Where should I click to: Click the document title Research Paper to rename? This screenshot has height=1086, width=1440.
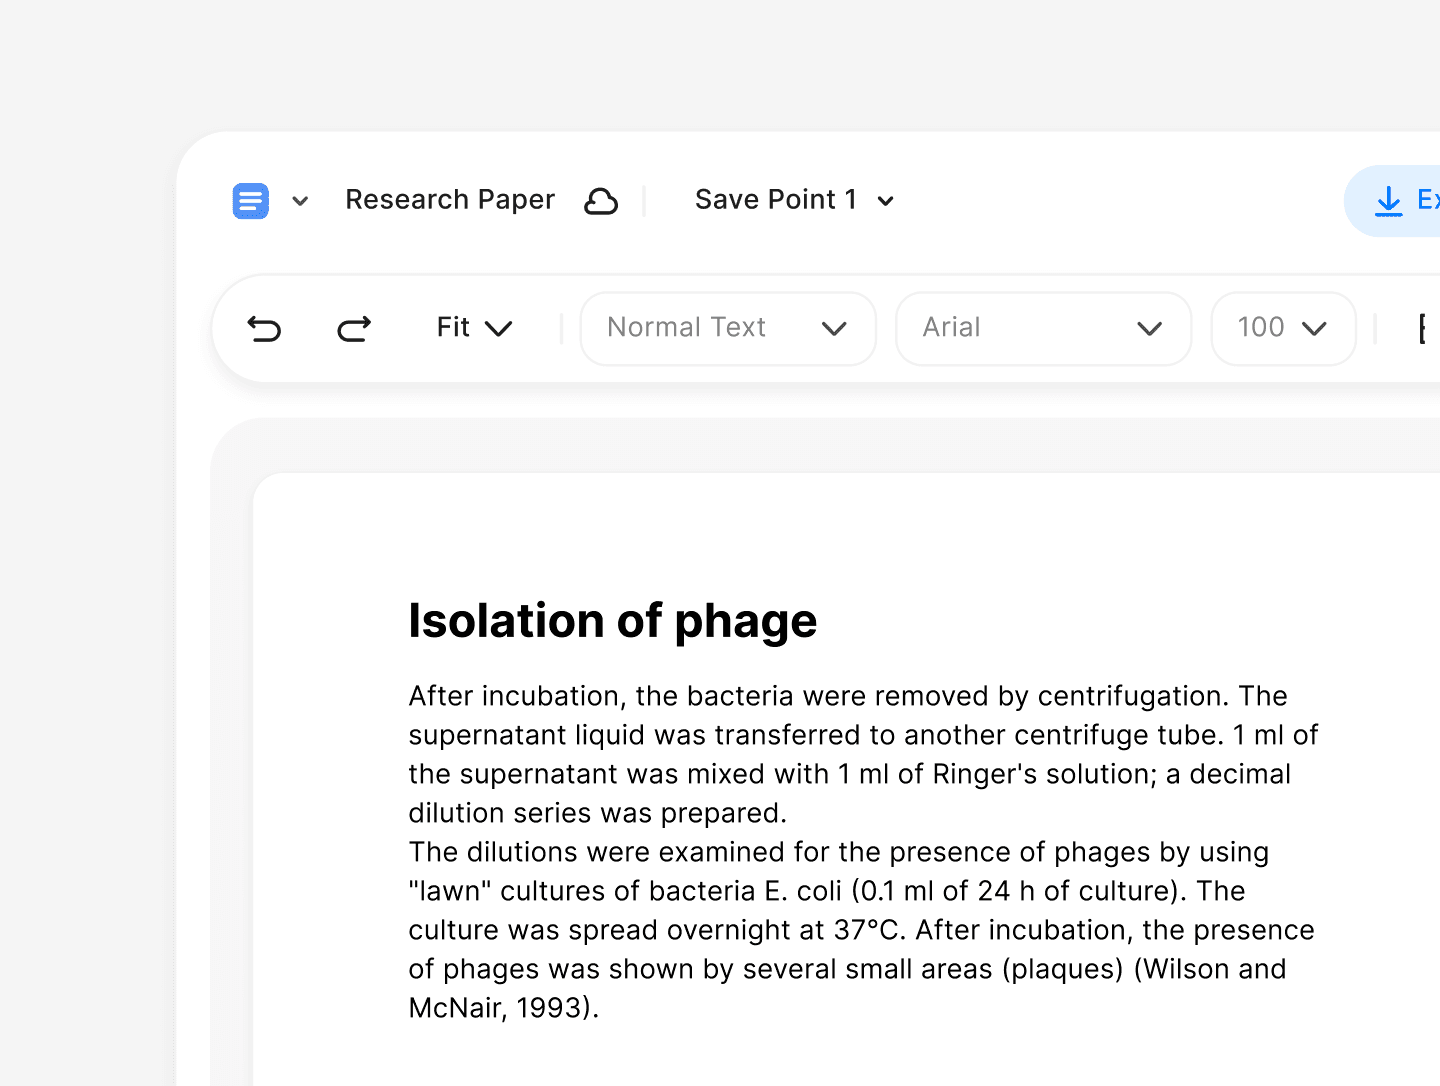pyautogui.click(x=449, y=199)
